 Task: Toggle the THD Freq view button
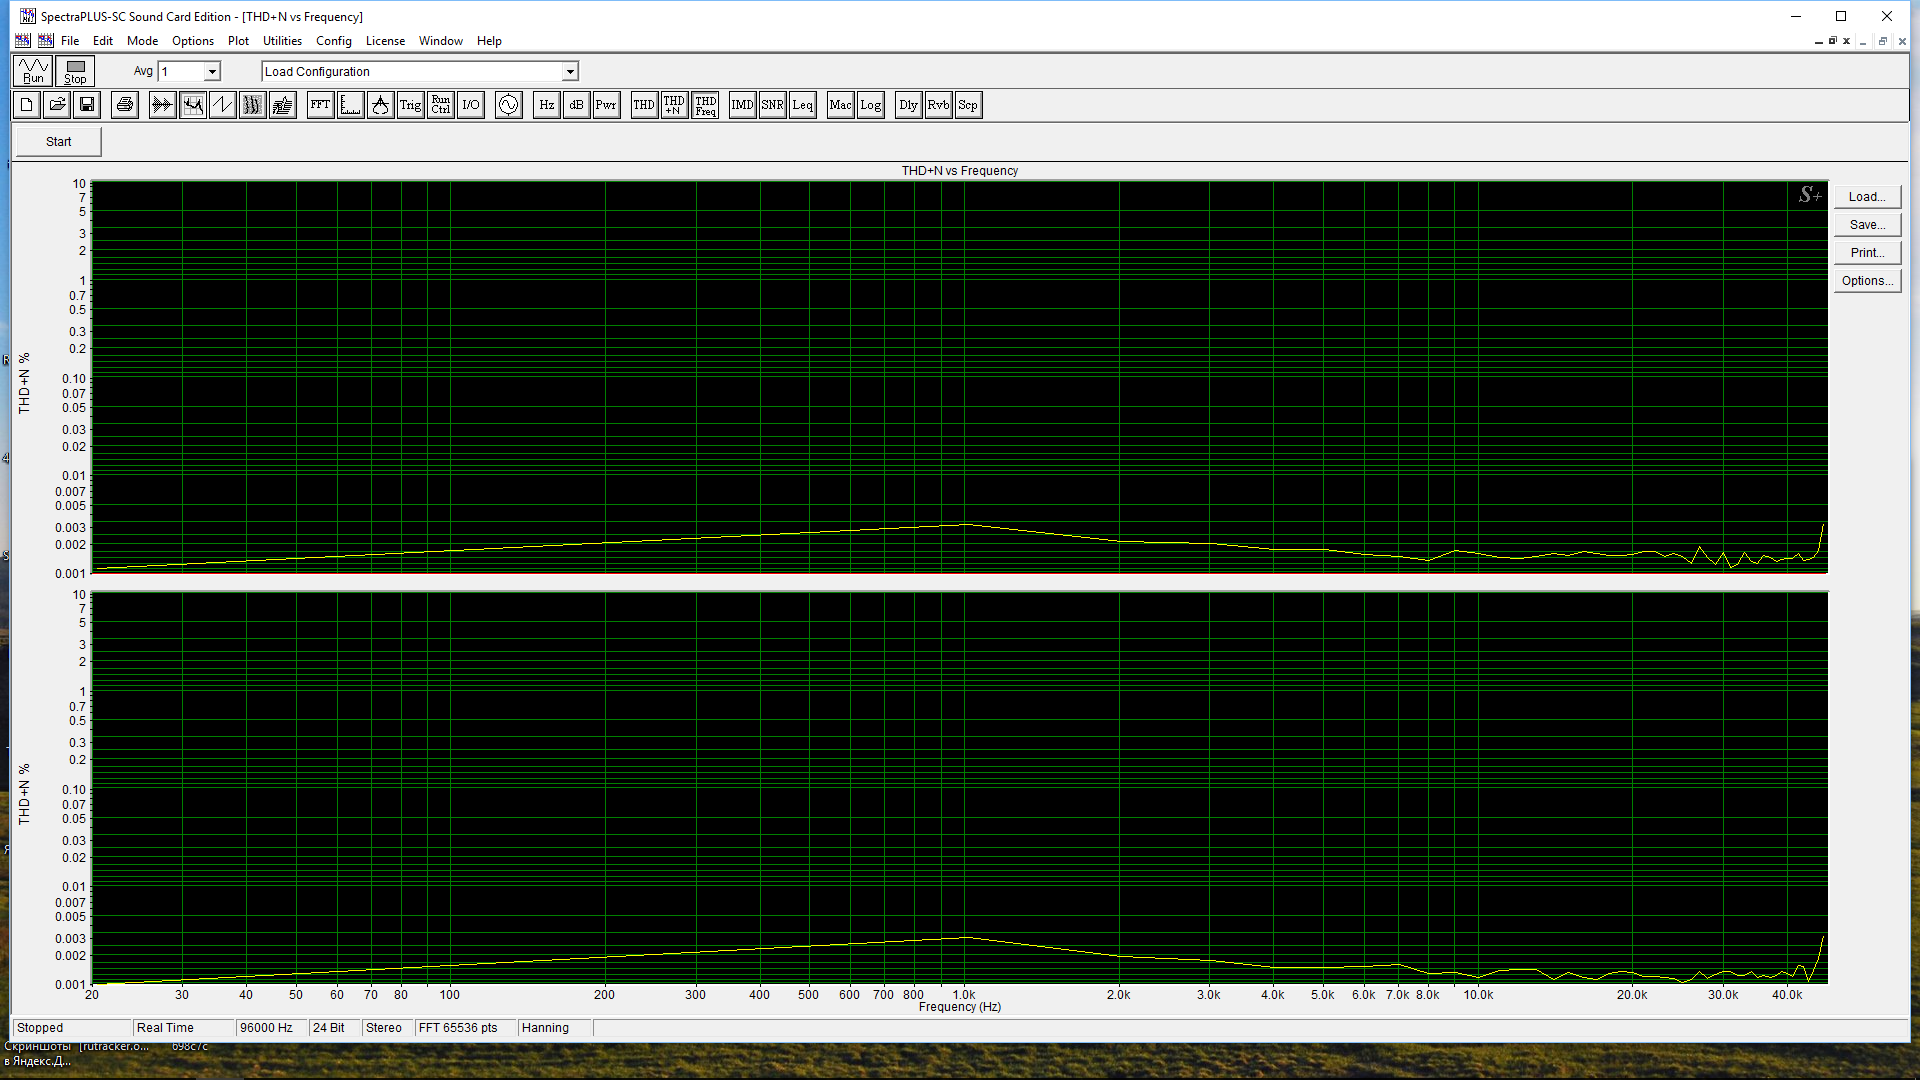pos(705,105)
